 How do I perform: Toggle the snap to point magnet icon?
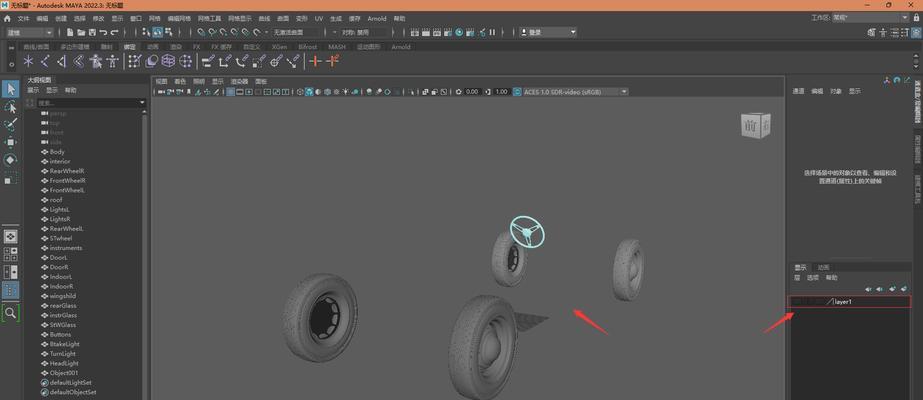(224, 32)
